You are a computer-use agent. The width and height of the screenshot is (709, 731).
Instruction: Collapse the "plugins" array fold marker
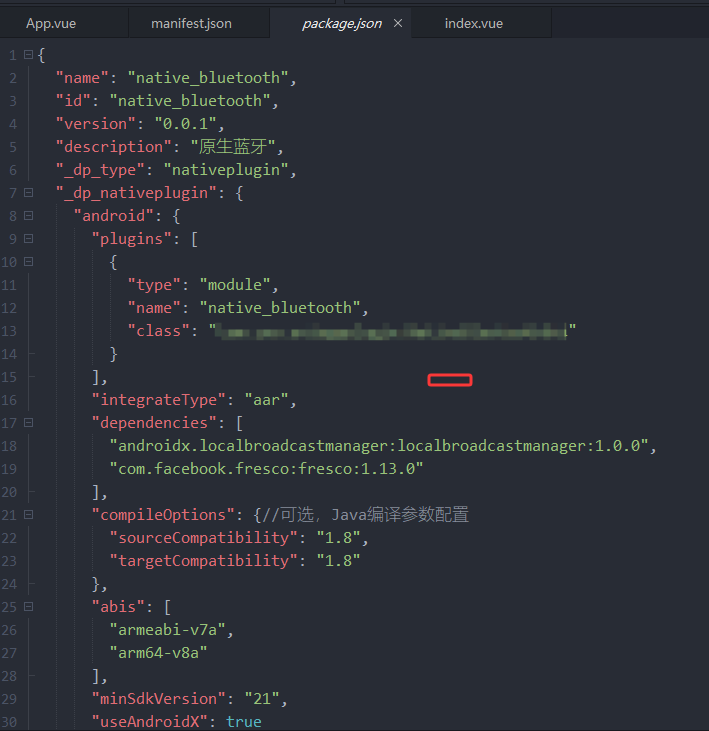[28, 239]
